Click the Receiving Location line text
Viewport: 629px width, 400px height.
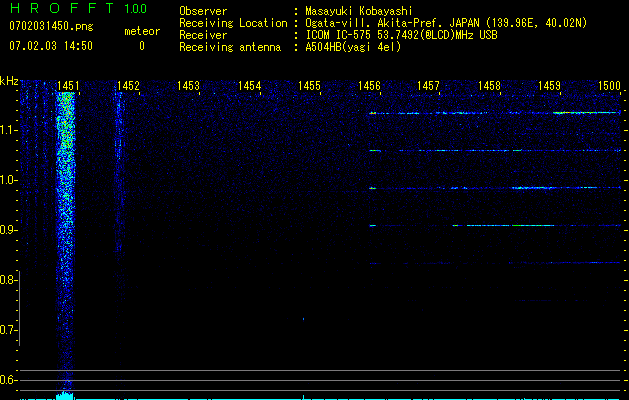click(x=383, y=23)
